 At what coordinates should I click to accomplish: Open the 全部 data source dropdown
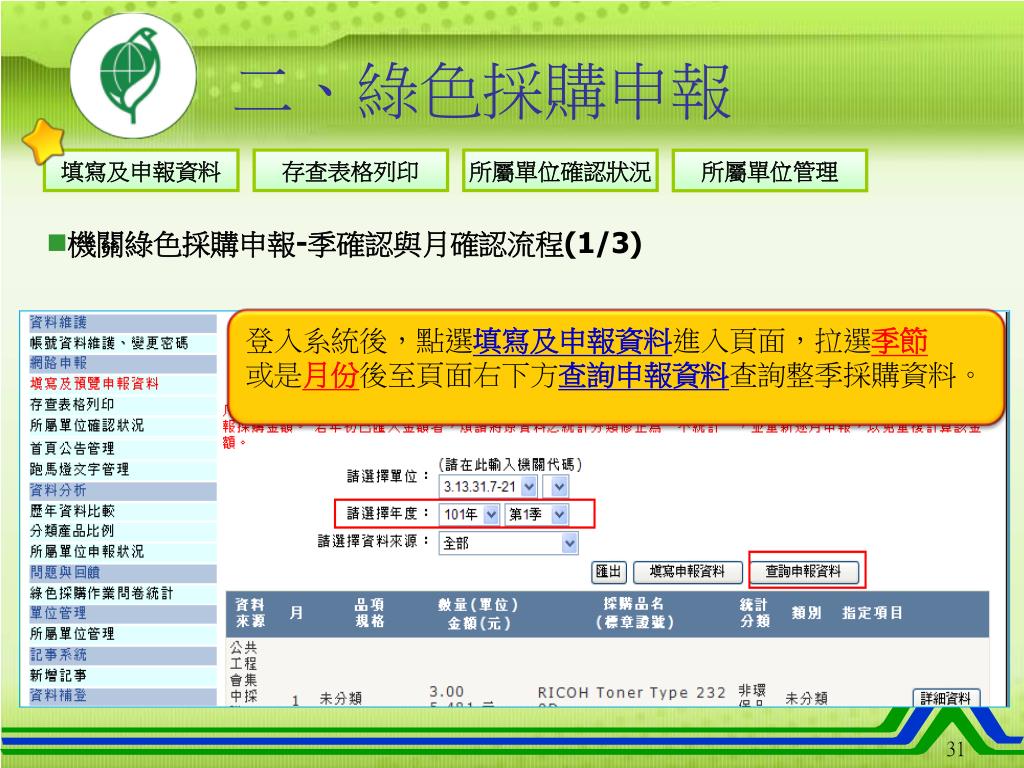[x=509, y=543]
